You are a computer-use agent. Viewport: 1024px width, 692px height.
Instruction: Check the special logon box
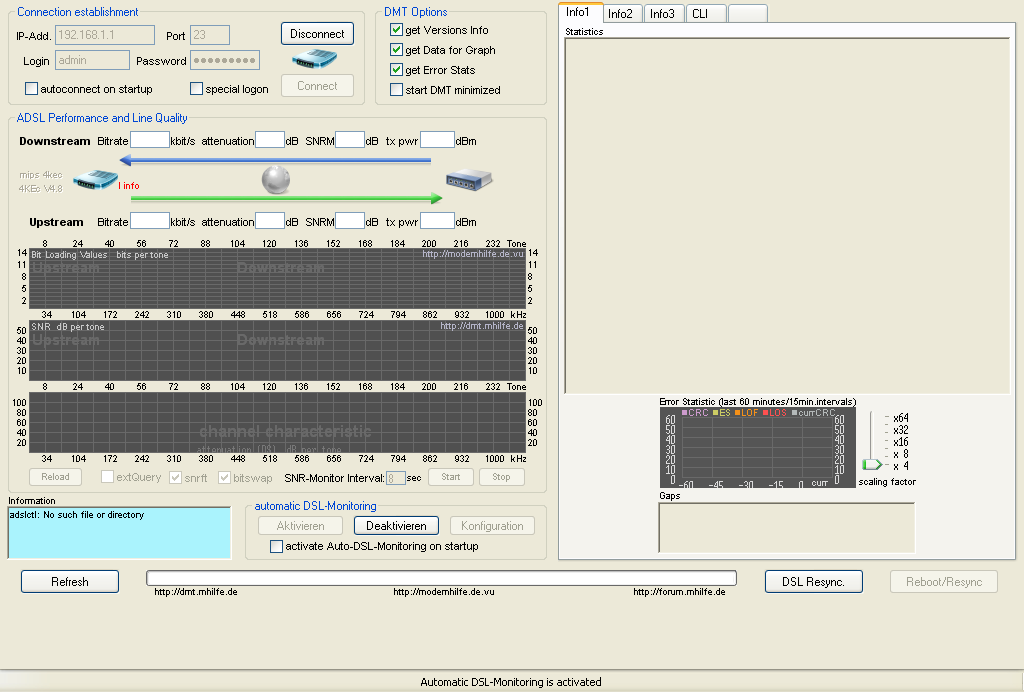coord(197,89)
